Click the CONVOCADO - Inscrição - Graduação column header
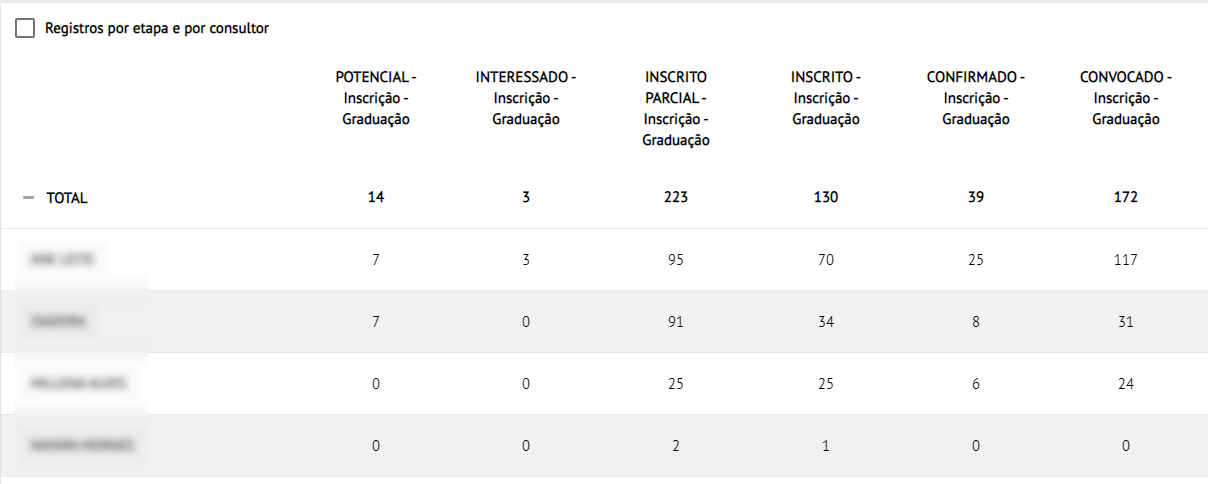 pos(1126,98)
